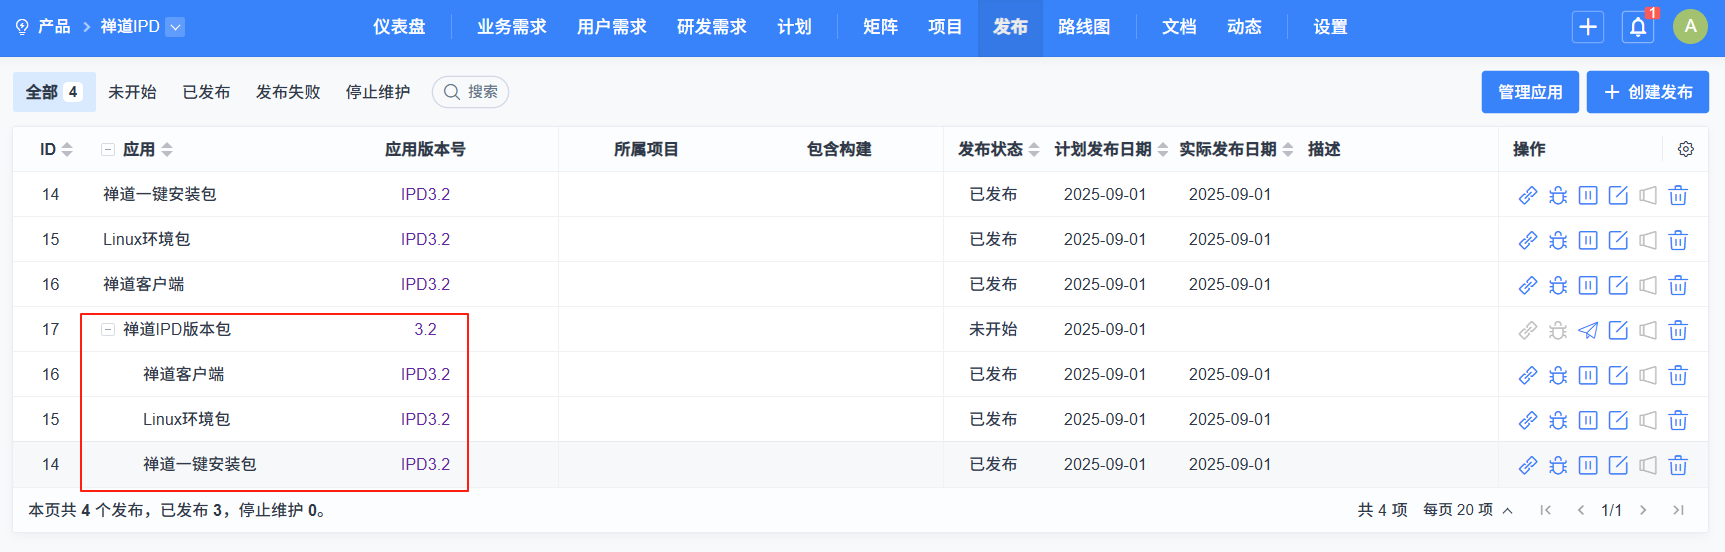Open version link 3.2 of 禅道IPD版本包
The image size is (1725, 552).
pyautogui.click(x=425, y=329)
